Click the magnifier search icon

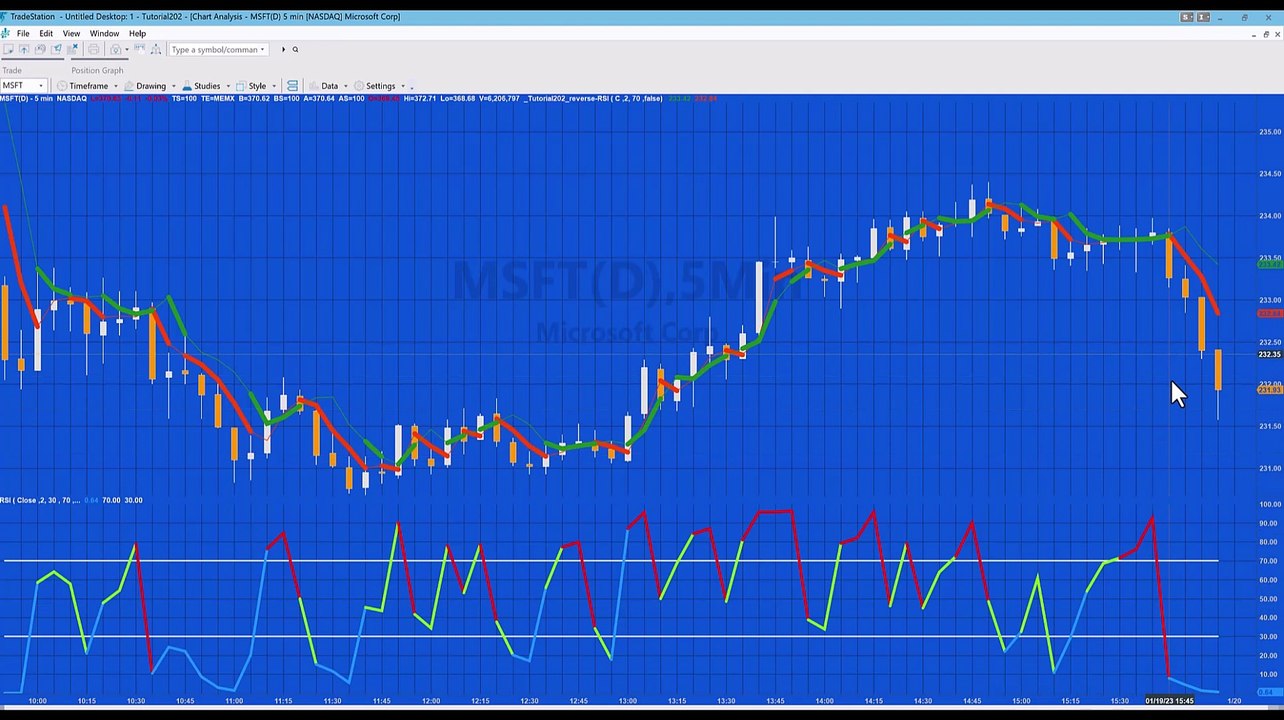[x=295, y=49]
